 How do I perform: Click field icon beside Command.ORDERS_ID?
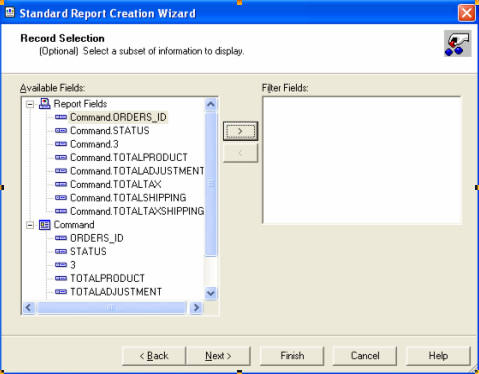point(61,117)
